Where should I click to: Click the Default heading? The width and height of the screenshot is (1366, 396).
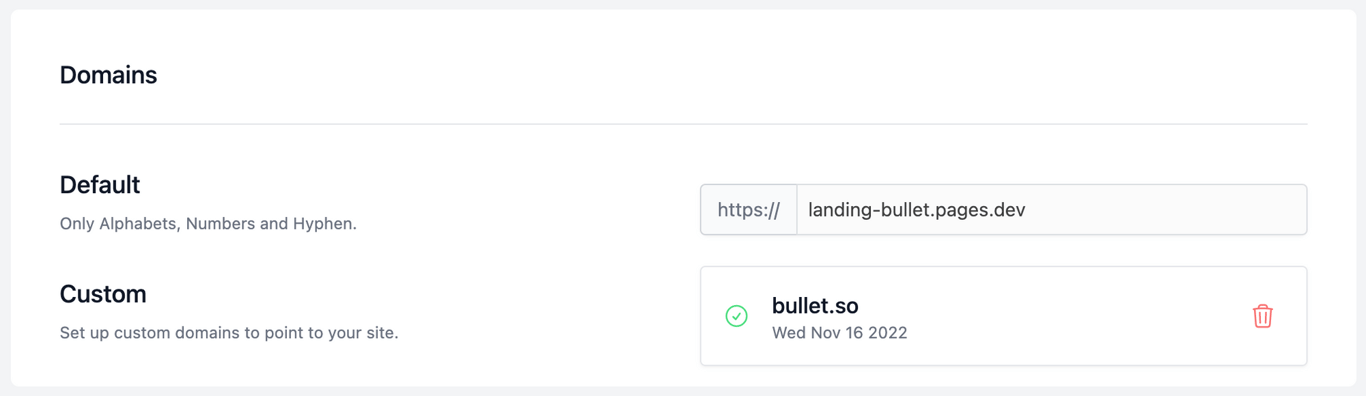click(100, 185)
